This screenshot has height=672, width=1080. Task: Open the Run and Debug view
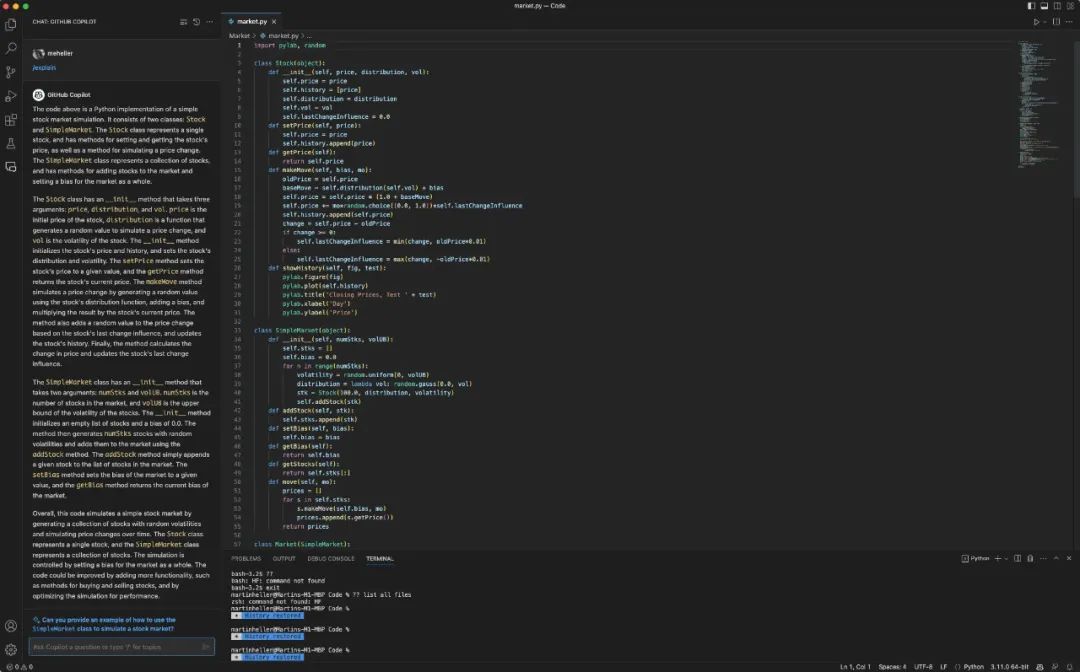pos(11,96)
